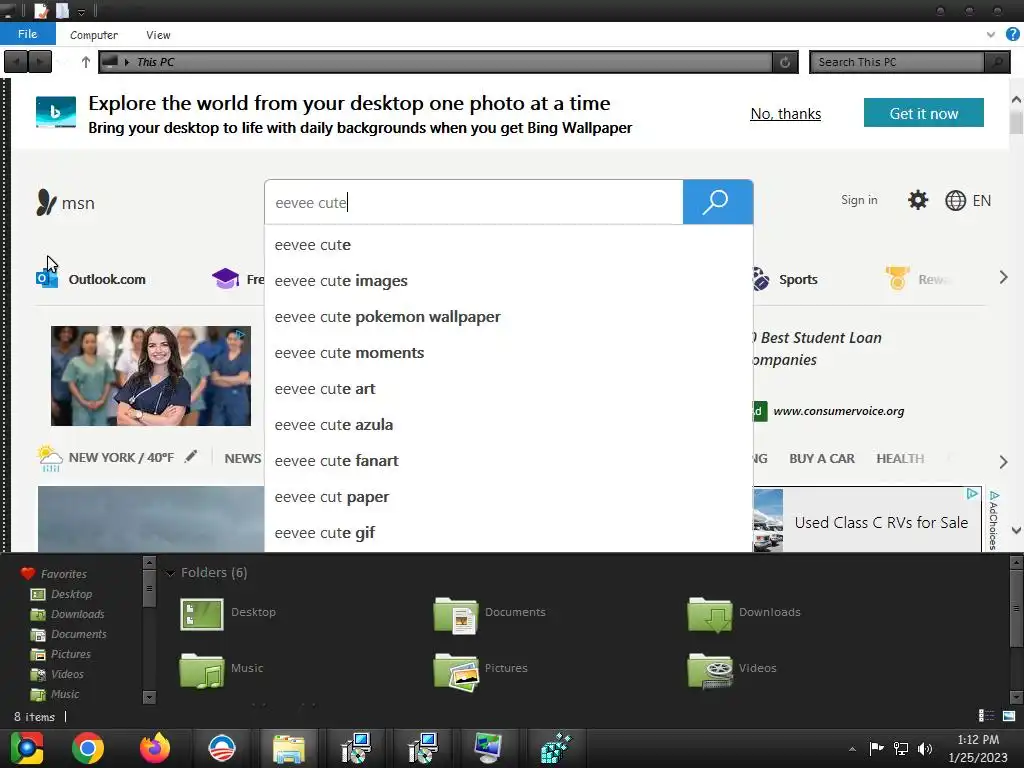Launch Google Chrome from taskbar
The width and height of the screenshot is (1024, 768).
point(88,748)
